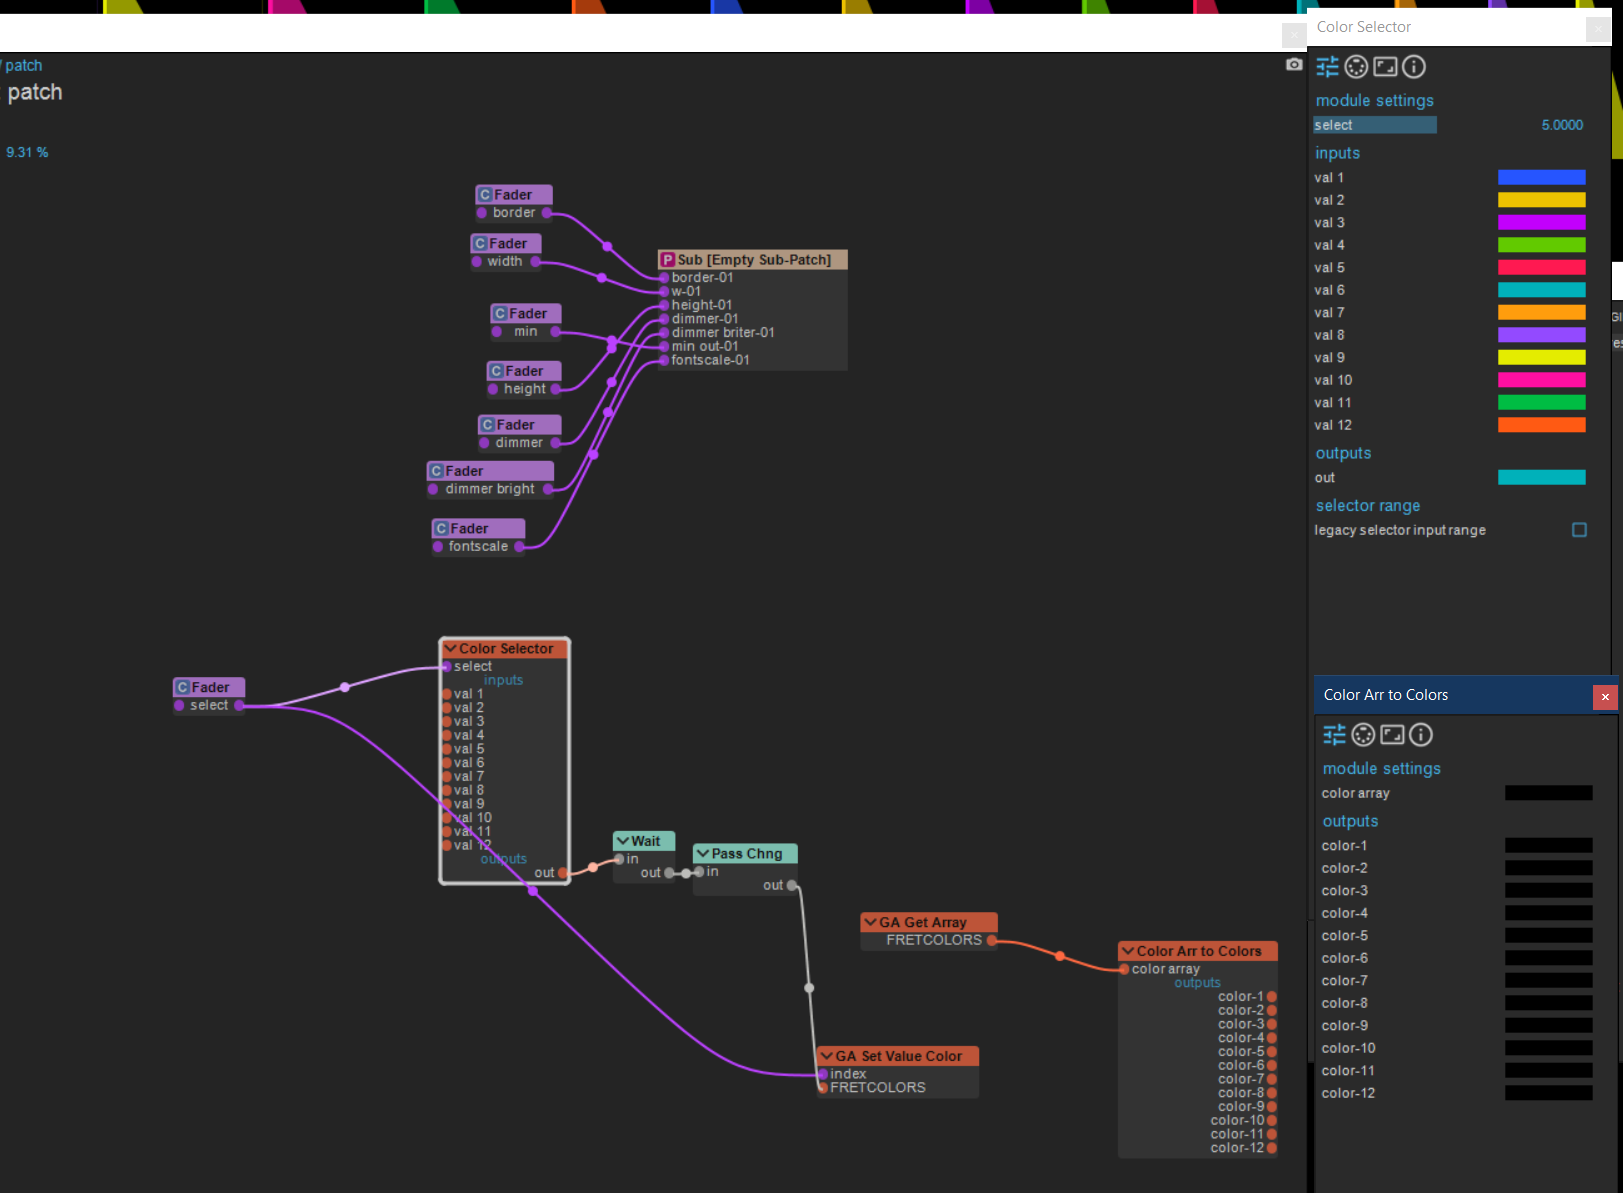Collapse the Pass Chng node chevron
Viewport: 1623px width, 1193px height.
click(702, 854)
